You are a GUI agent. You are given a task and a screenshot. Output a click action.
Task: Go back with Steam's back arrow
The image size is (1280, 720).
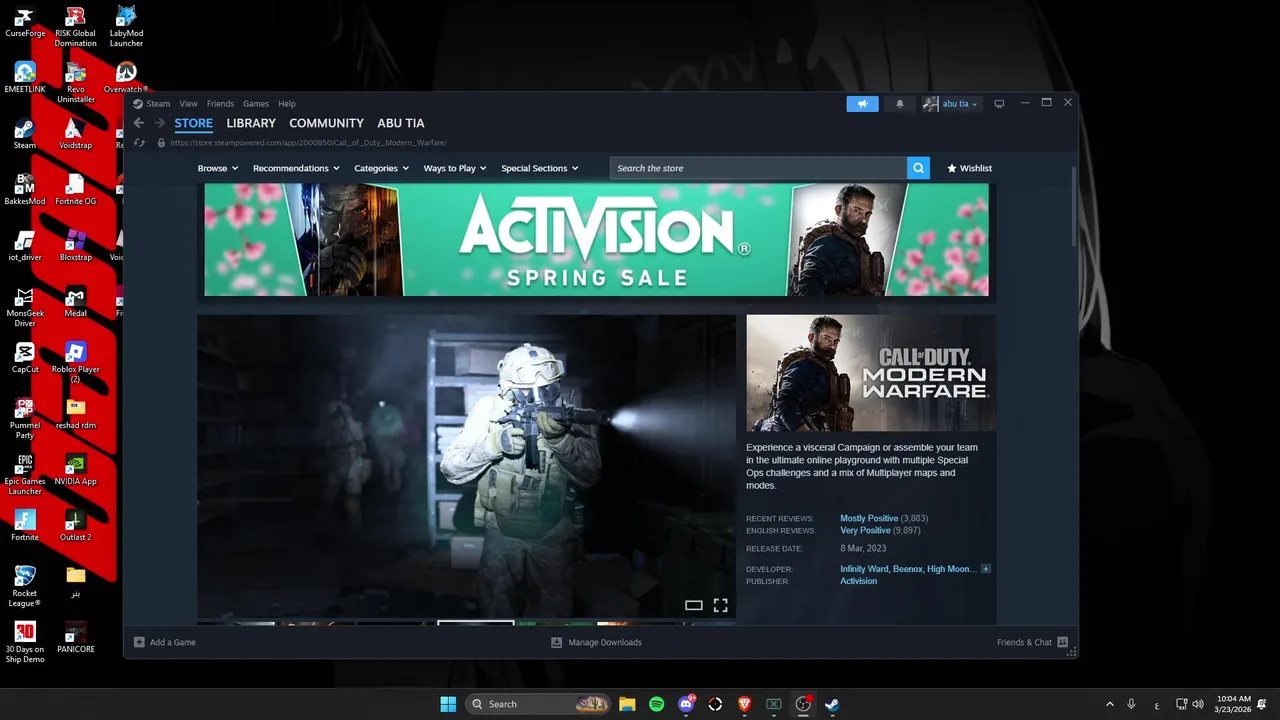click(x=139, y=123)
